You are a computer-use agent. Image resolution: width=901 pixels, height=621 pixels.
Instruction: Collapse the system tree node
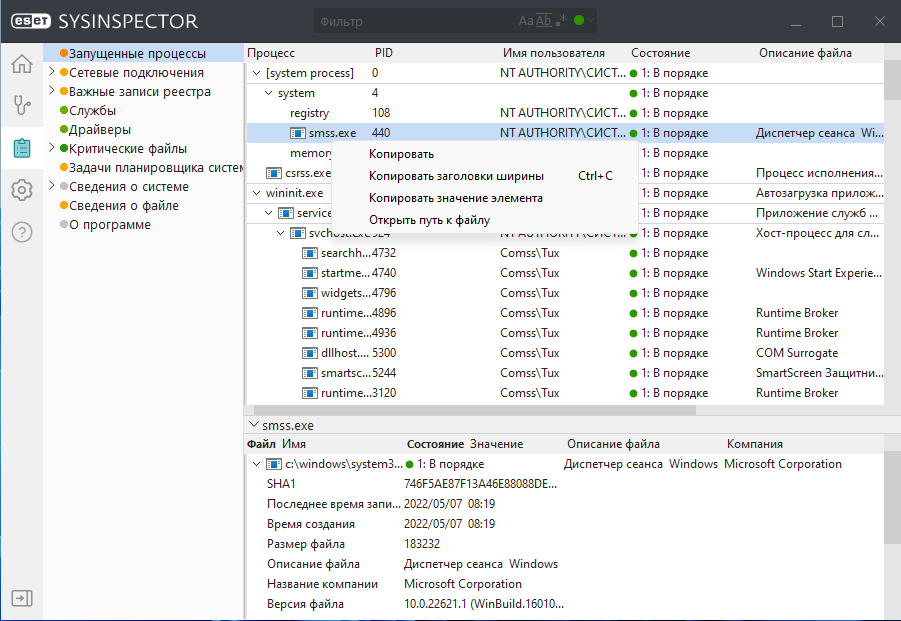[x=268, y=93]
